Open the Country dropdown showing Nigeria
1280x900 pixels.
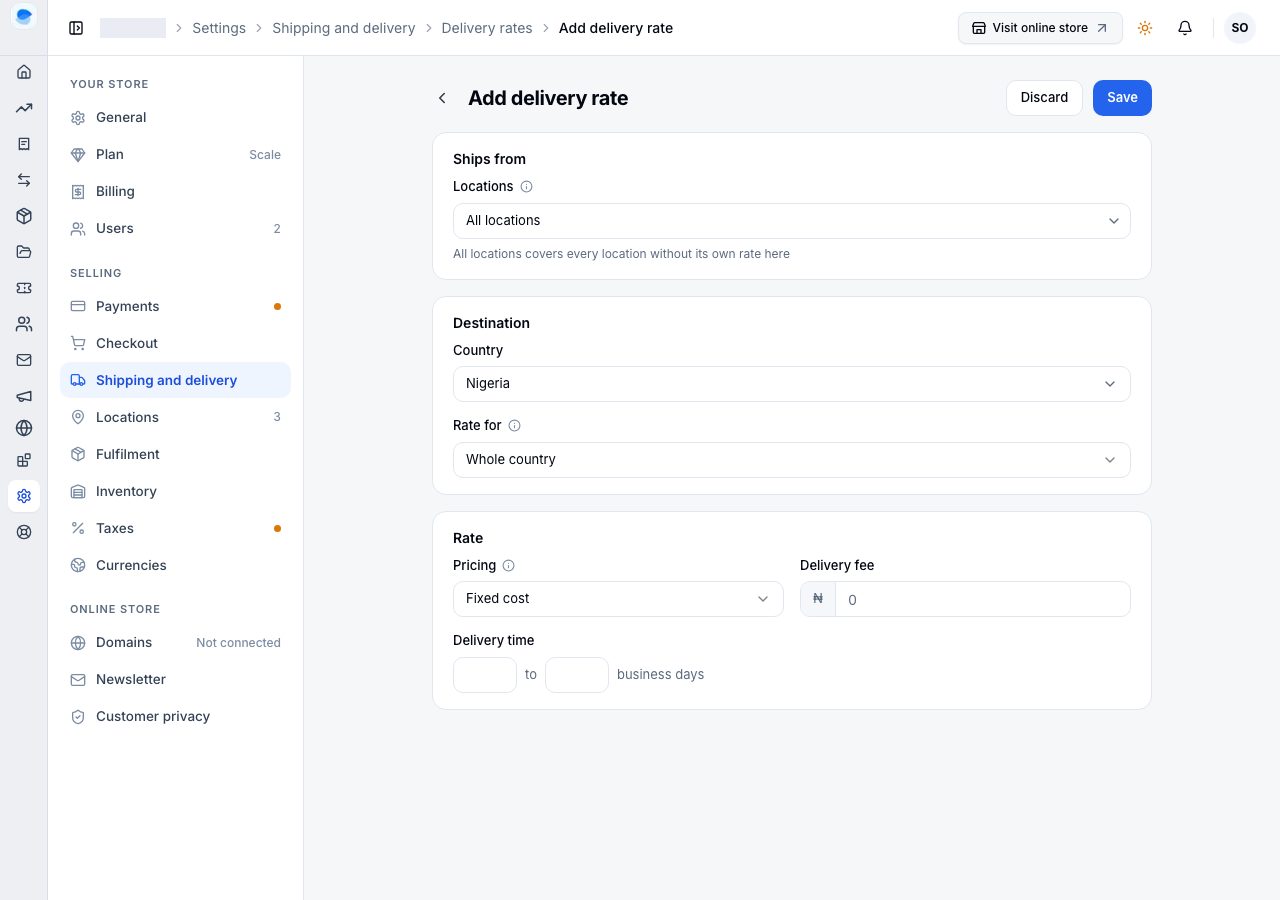(x=792, y=384)
